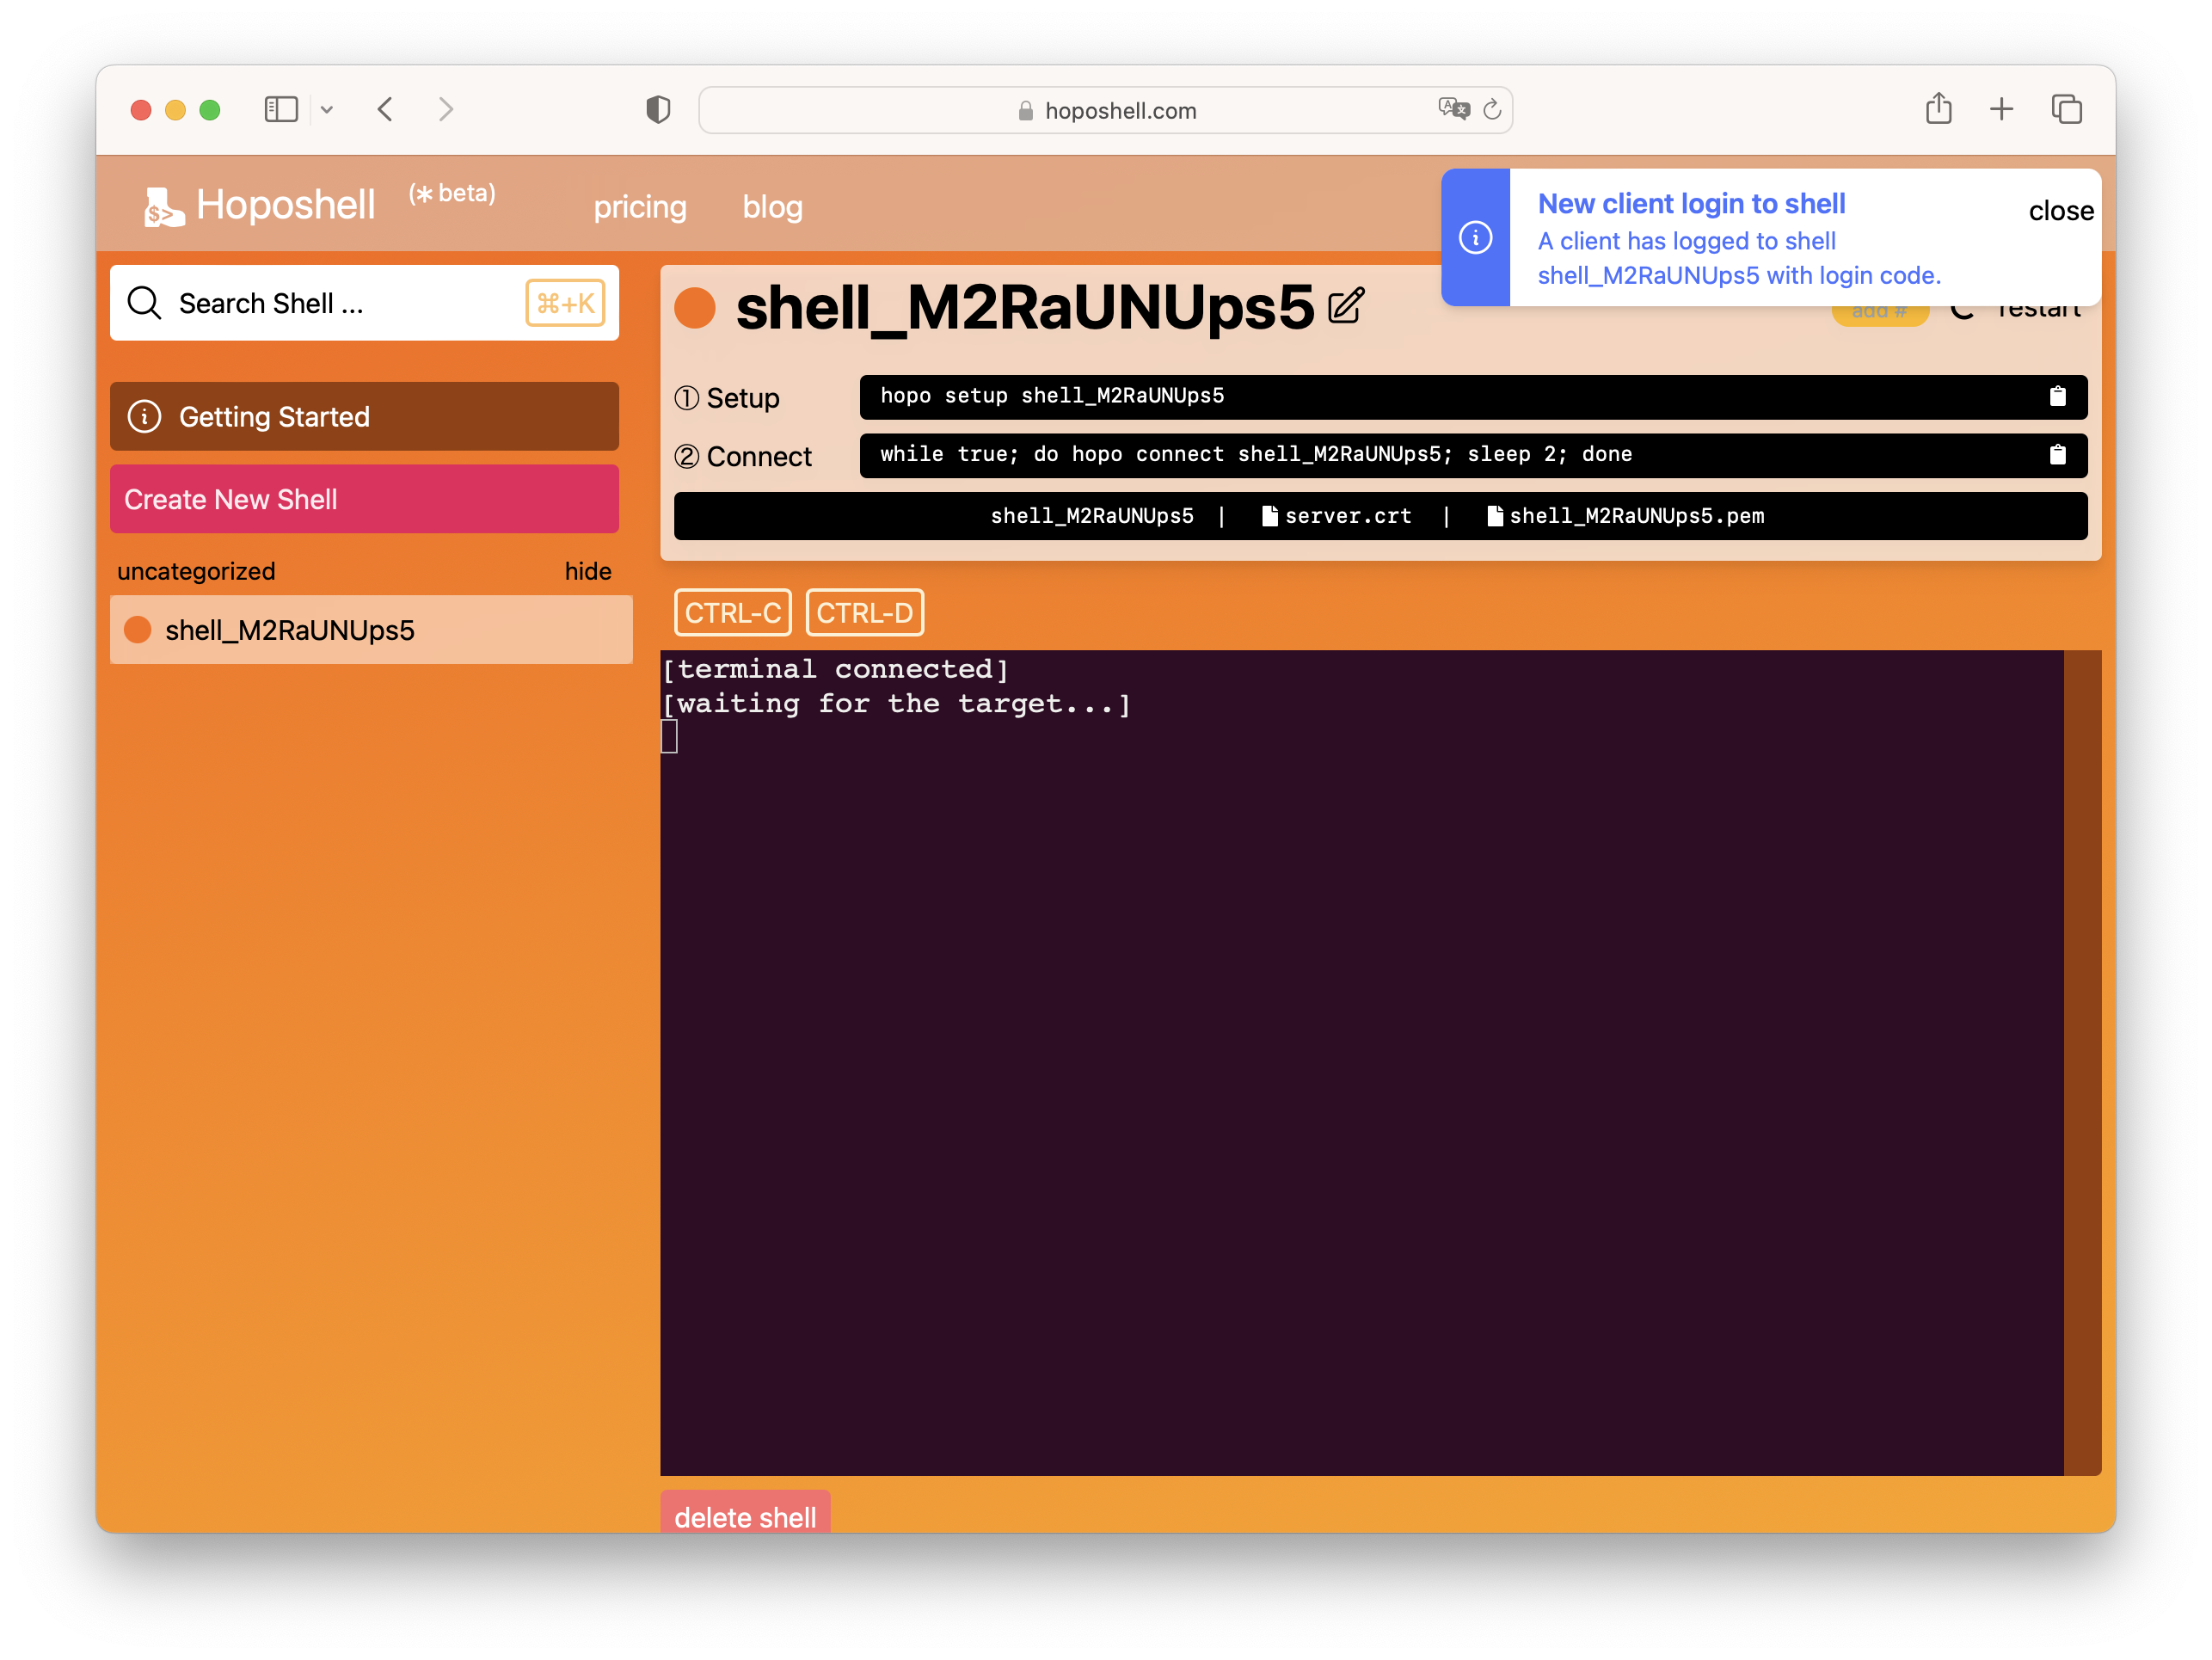Expand the sidebar options dropdown chevron
The width and height of the screenshot is (2212, 1660).
(x=327, y=110)
